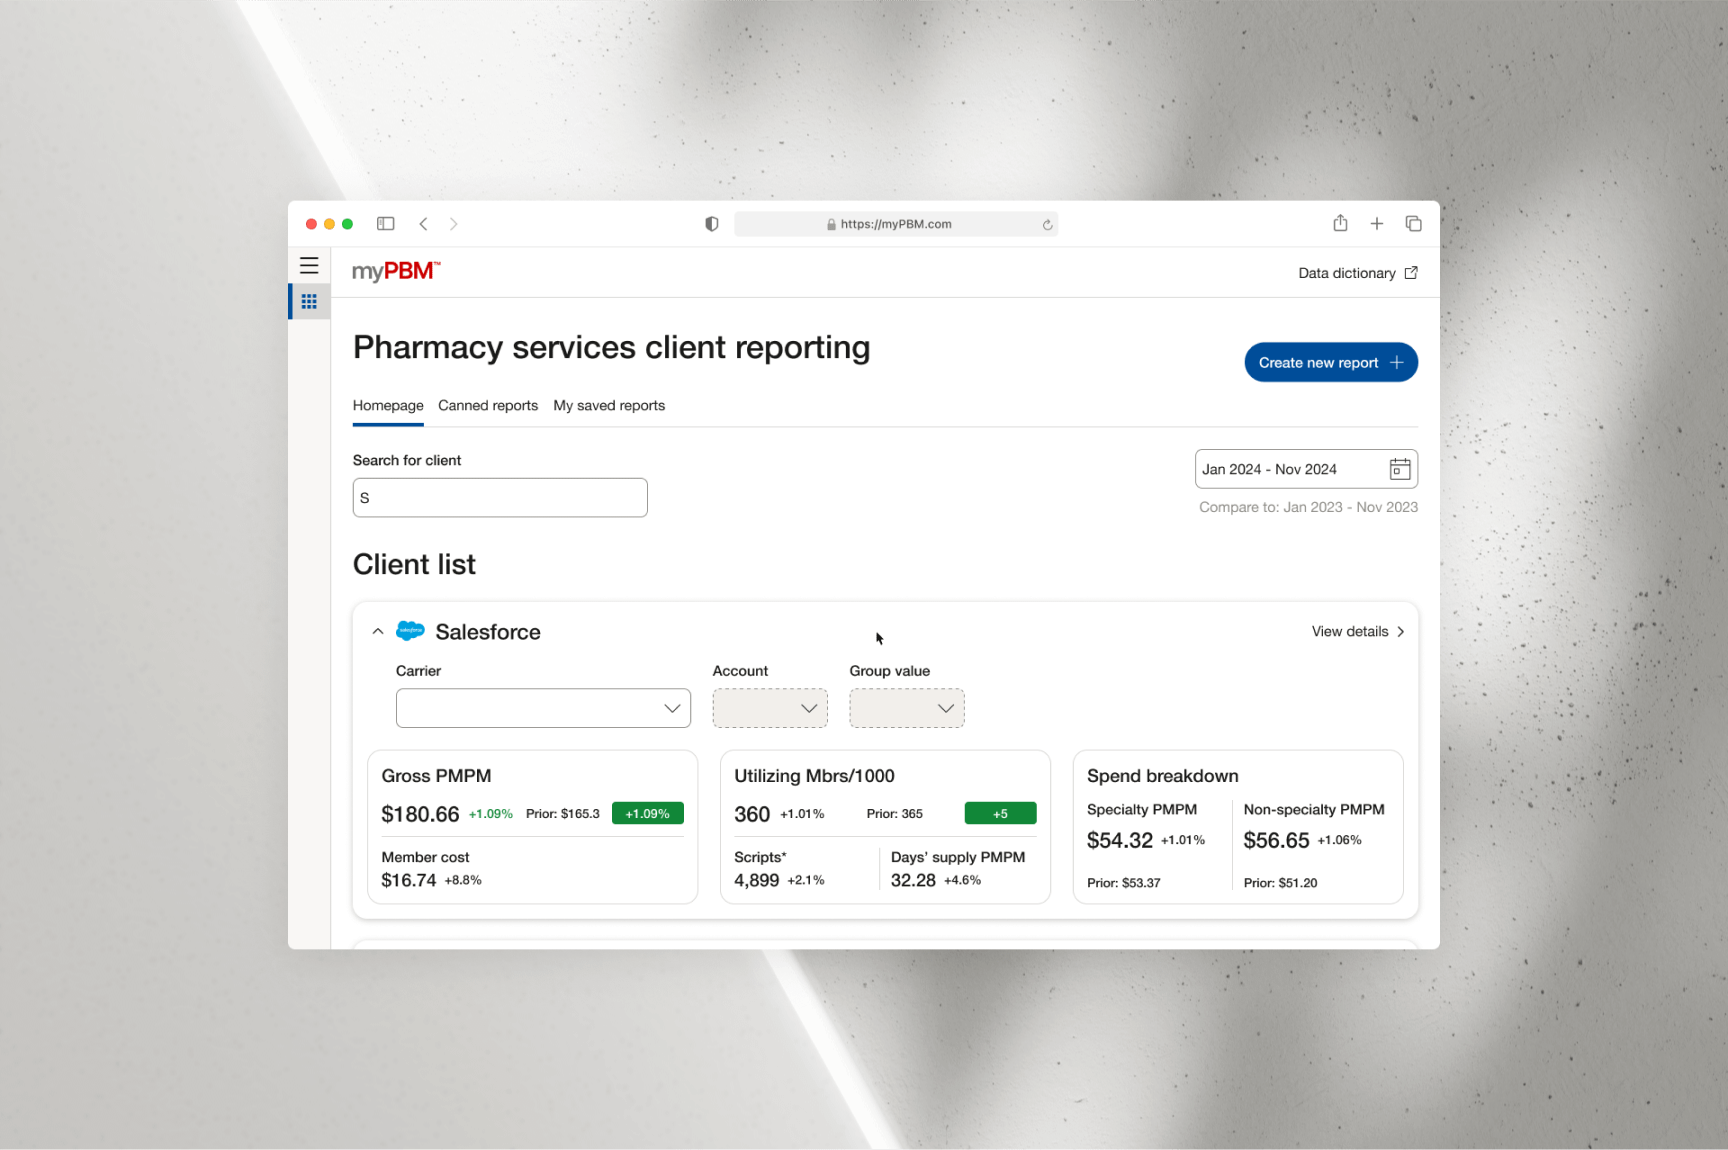Open the calendar date picker icon
The width and height of the screenshot is (1728, 1150).
[x=1399, y=469]
